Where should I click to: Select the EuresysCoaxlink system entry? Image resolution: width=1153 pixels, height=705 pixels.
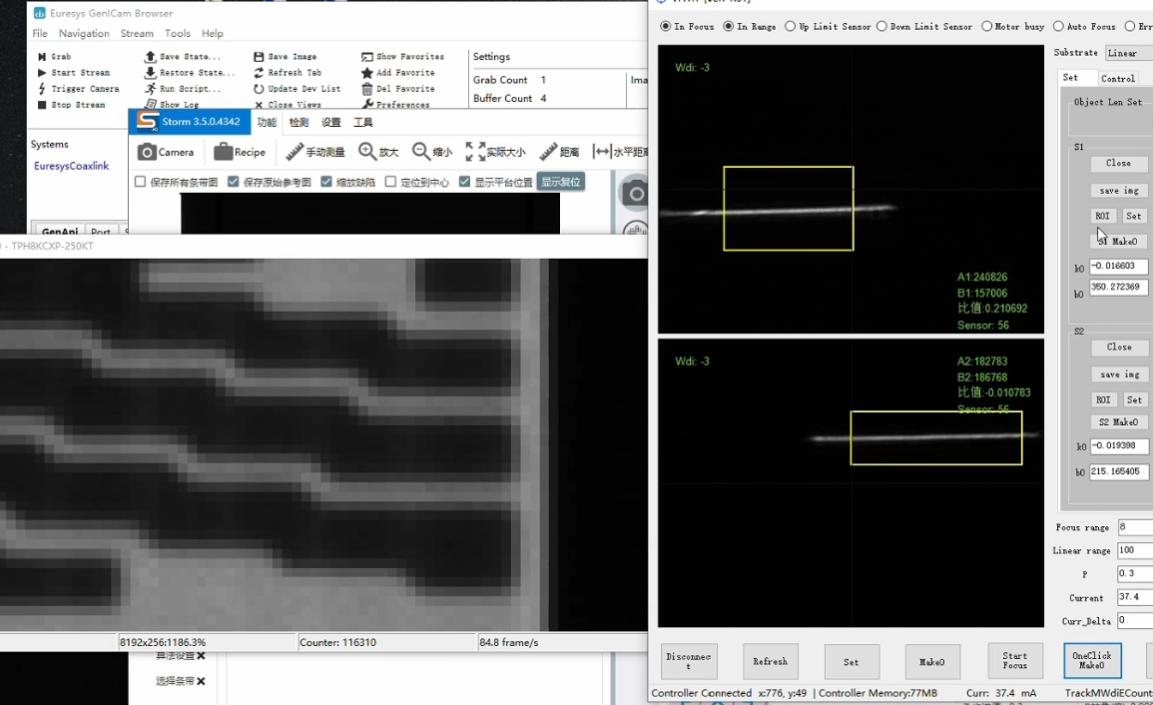(71, 166)
